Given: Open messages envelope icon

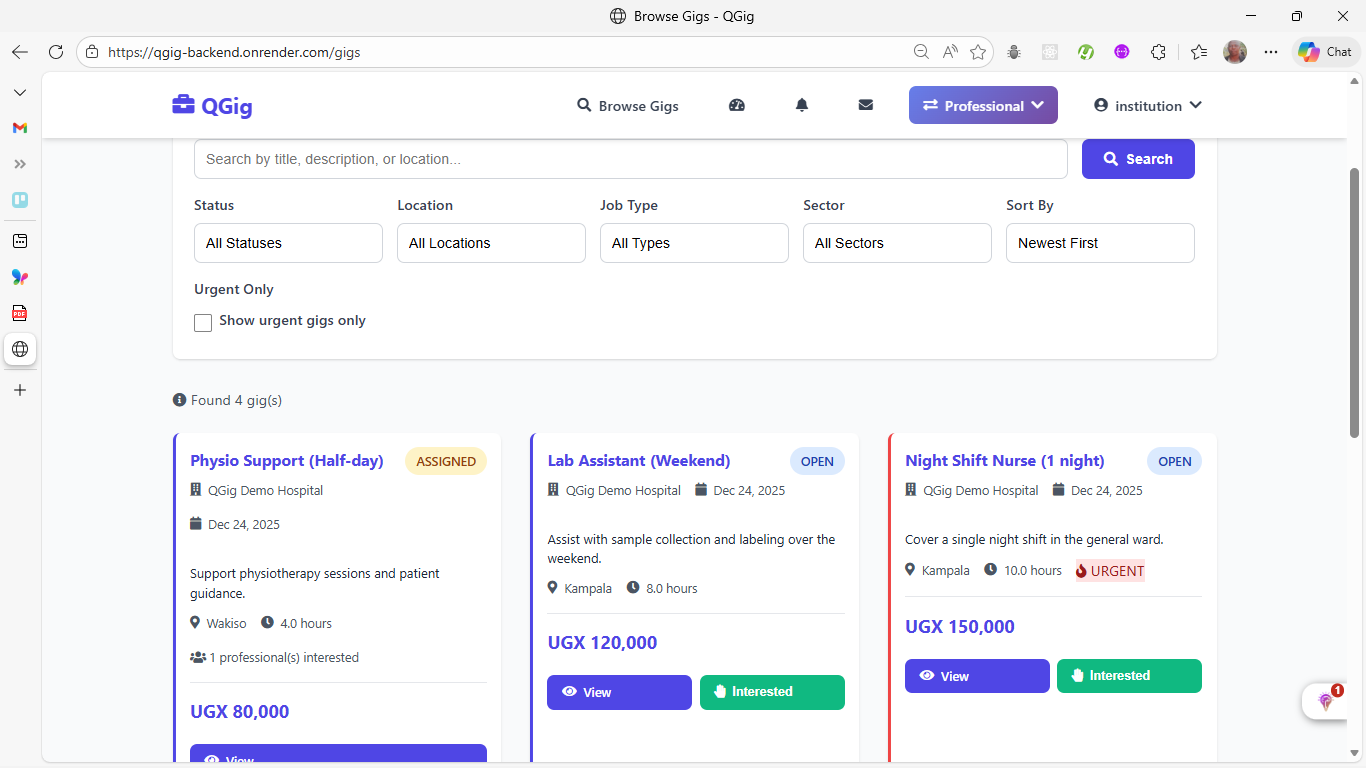Looking at the screenshot, I should point(866,105).
